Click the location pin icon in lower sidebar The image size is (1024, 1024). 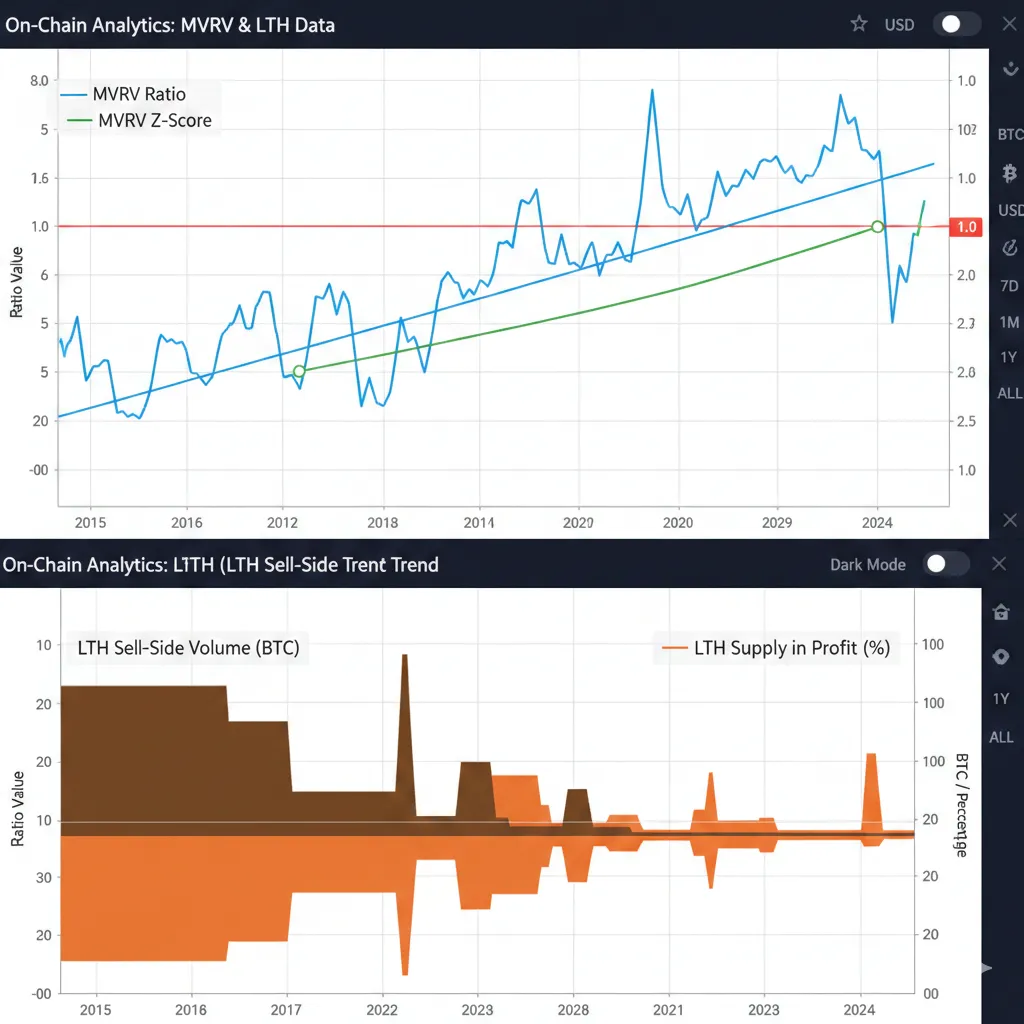1001,656
